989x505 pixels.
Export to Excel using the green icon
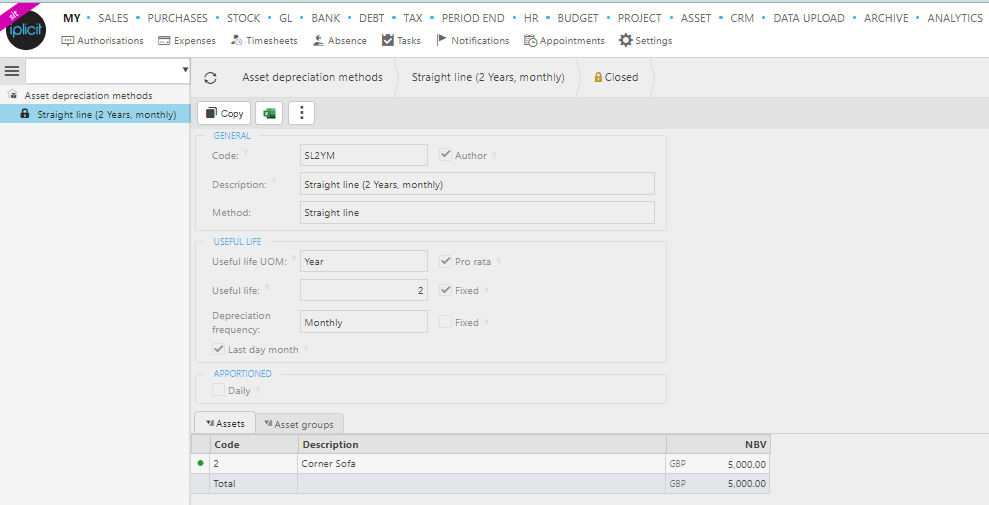tap(269, 113)
